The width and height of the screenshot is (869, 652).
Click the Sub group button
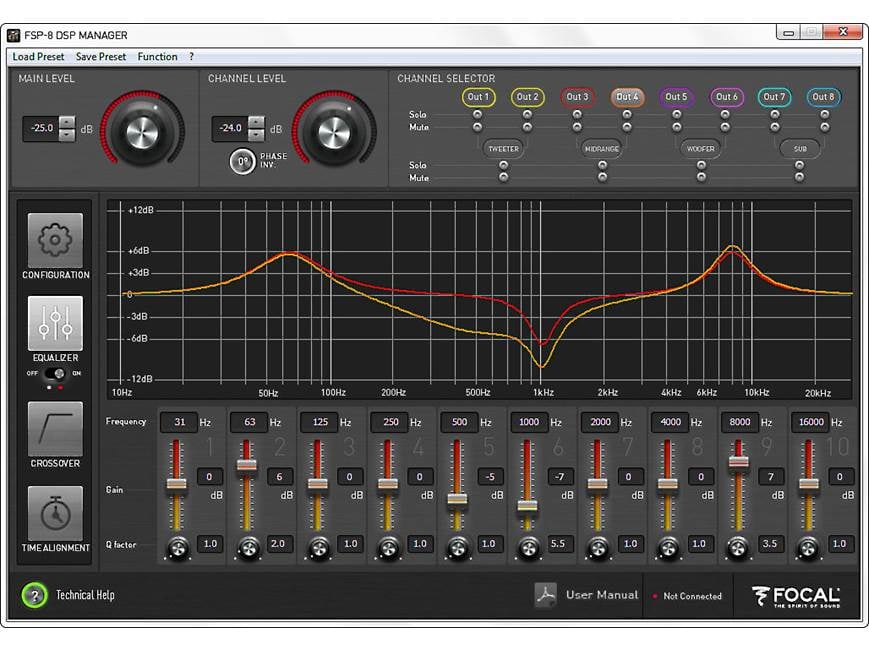point(800,149)
